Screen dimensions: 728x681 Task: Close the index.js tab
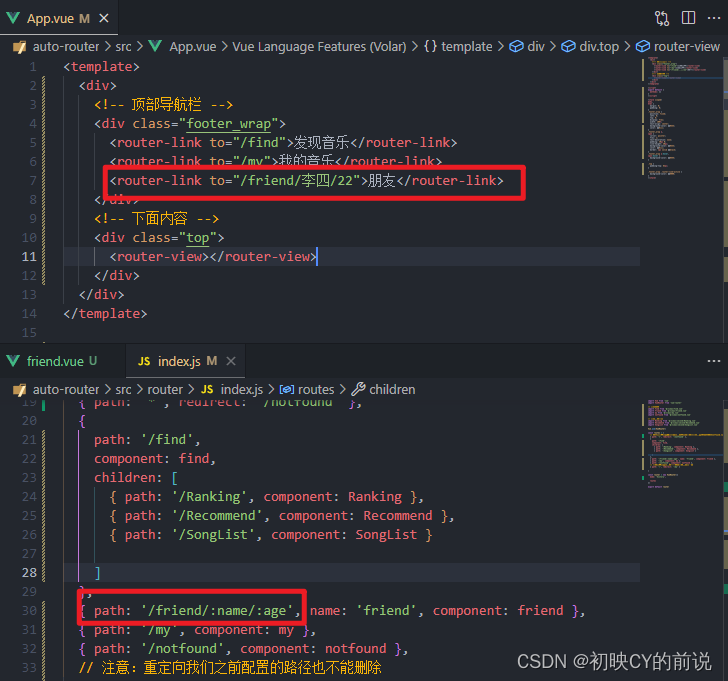coord(231,361)
